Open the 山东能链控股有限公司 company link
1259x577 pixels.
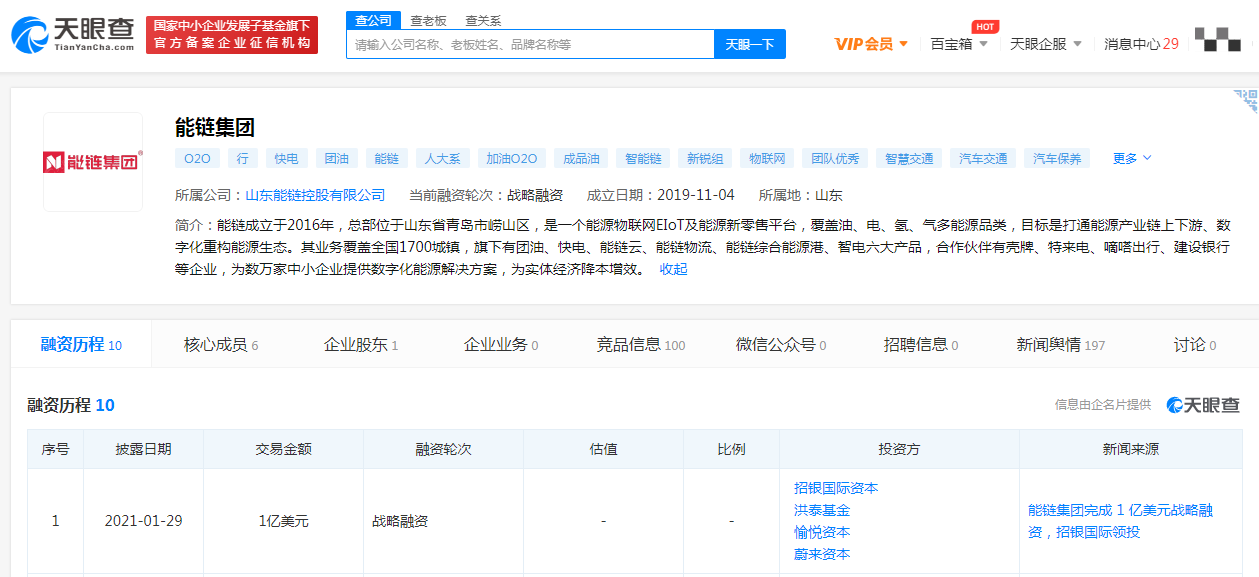pyautogui.click(x=315, y=195)
